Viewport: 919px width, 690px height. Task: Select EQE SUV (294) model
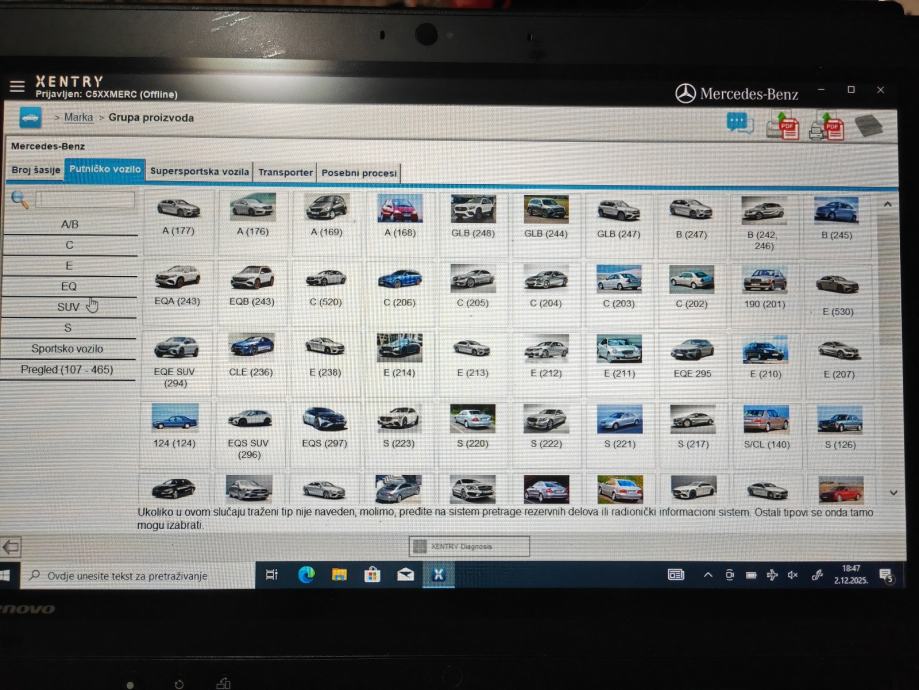175,360
